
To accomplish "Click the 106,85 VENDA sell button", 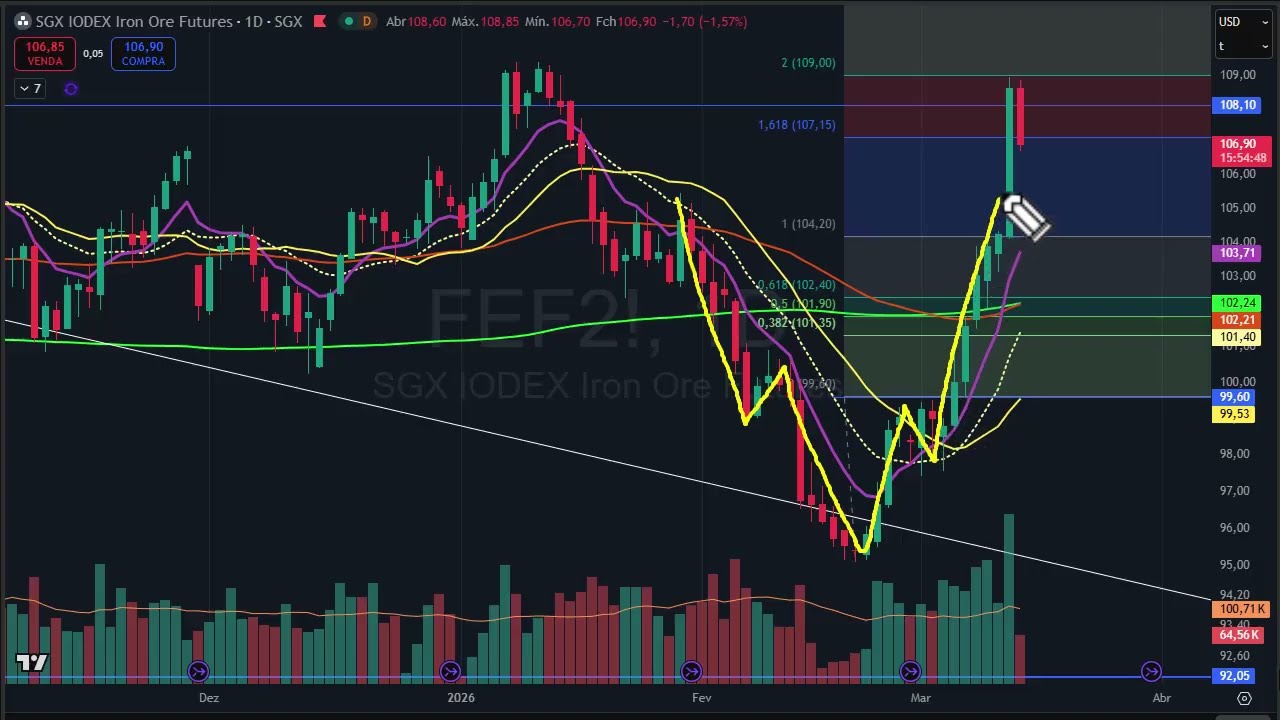I will (44, 54).
